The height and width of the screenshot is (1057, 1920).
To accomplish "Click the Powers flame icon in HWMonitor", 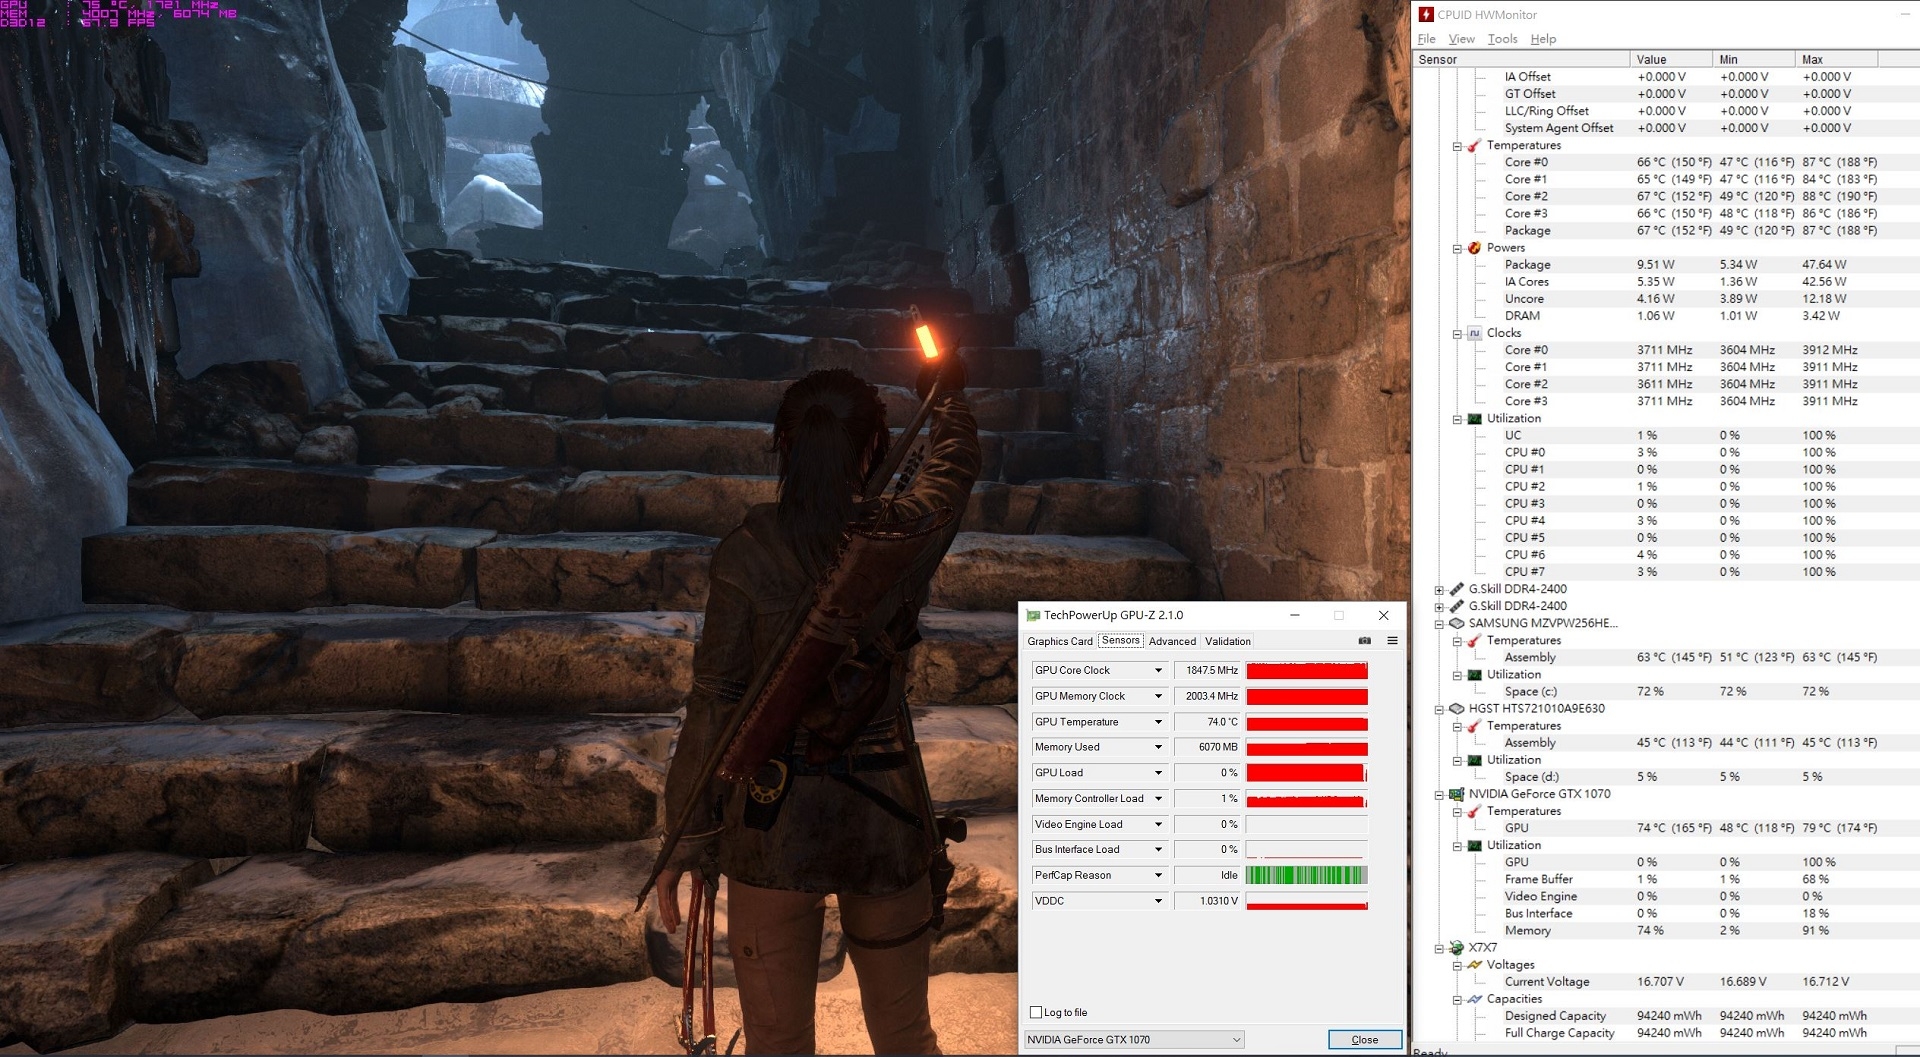I will tap(1473, 248).
